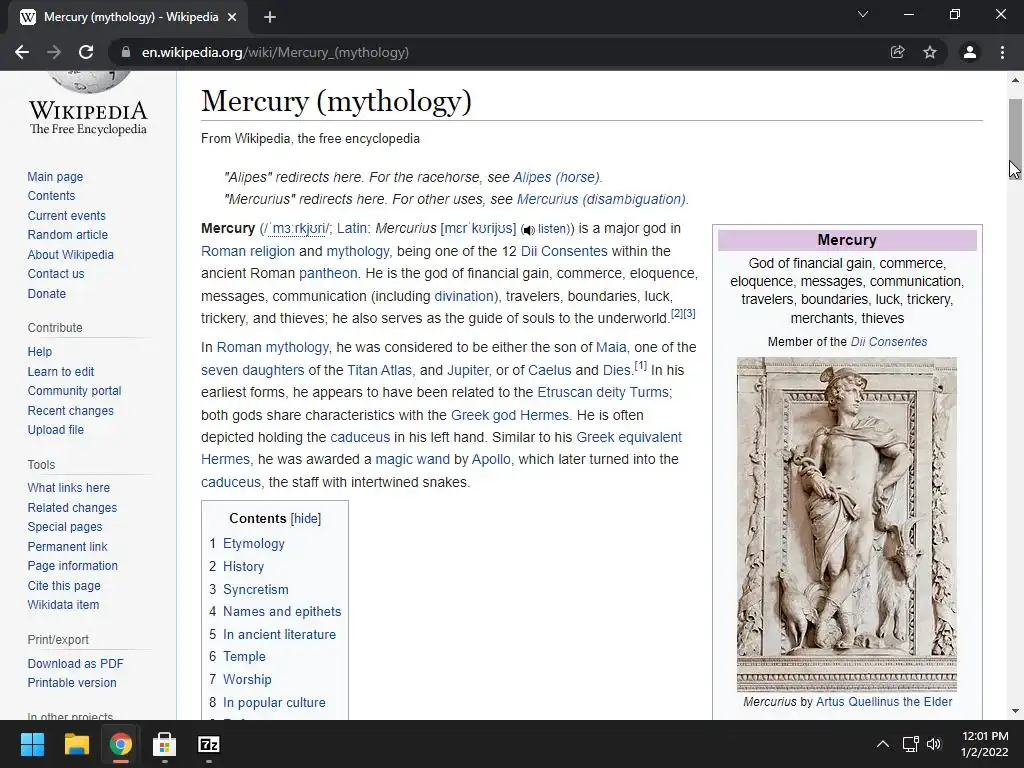Jump to Syncretism section in contents
Image resolution: width=1024 pixels, height=768 pixels.
click(x=255, y=589)
